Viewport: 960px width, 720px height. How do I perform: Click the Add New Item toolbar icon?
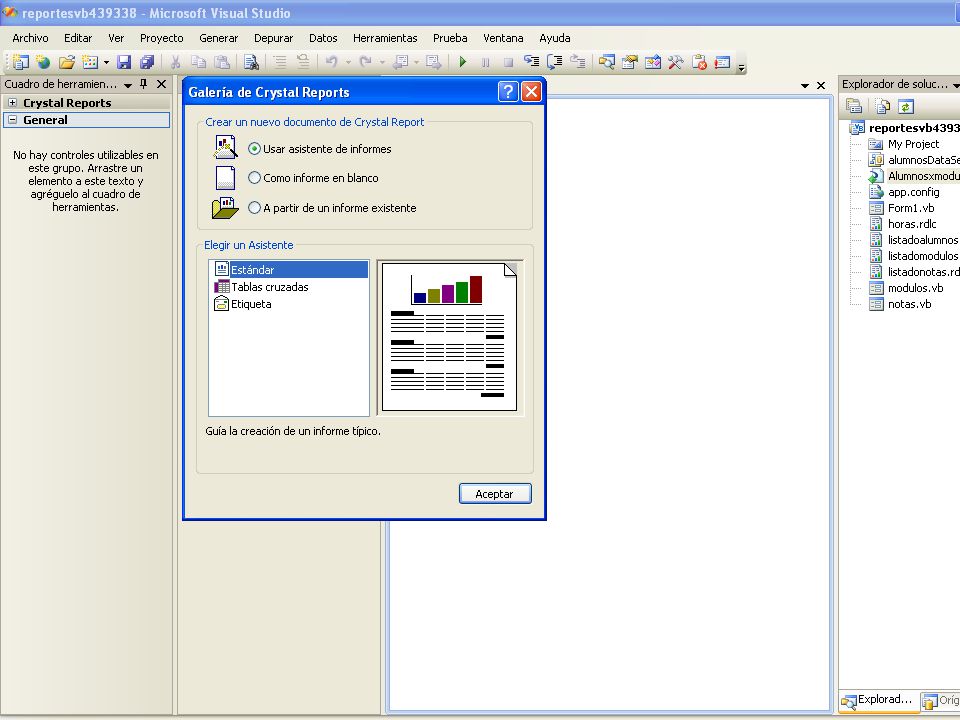[90, 62]
